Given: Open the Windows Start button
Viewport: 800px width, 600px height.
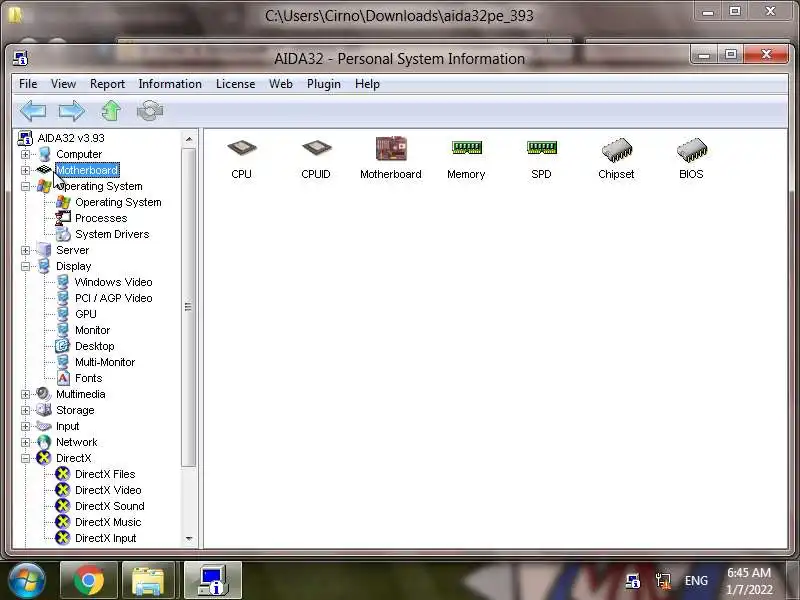Looking at the screenshot, I should (27, 581).
